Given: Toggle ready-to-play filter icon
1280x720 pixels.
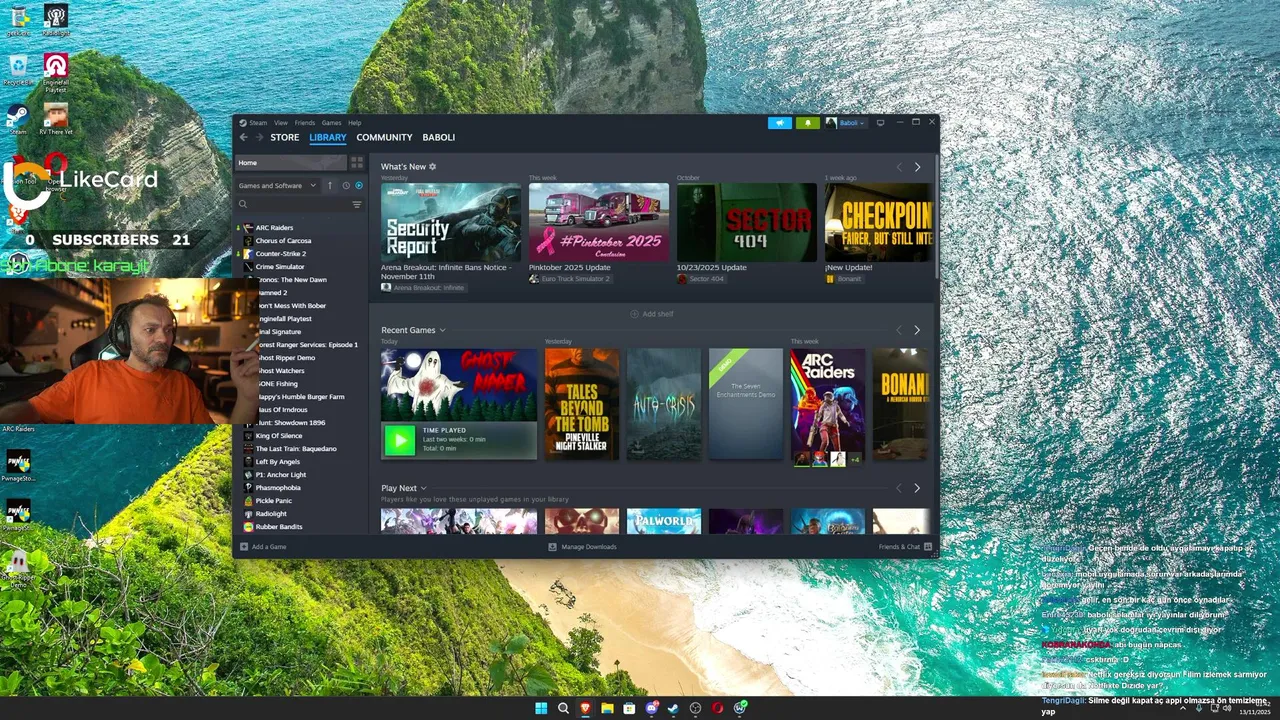Looking at the screenshot, I should 359,185.
